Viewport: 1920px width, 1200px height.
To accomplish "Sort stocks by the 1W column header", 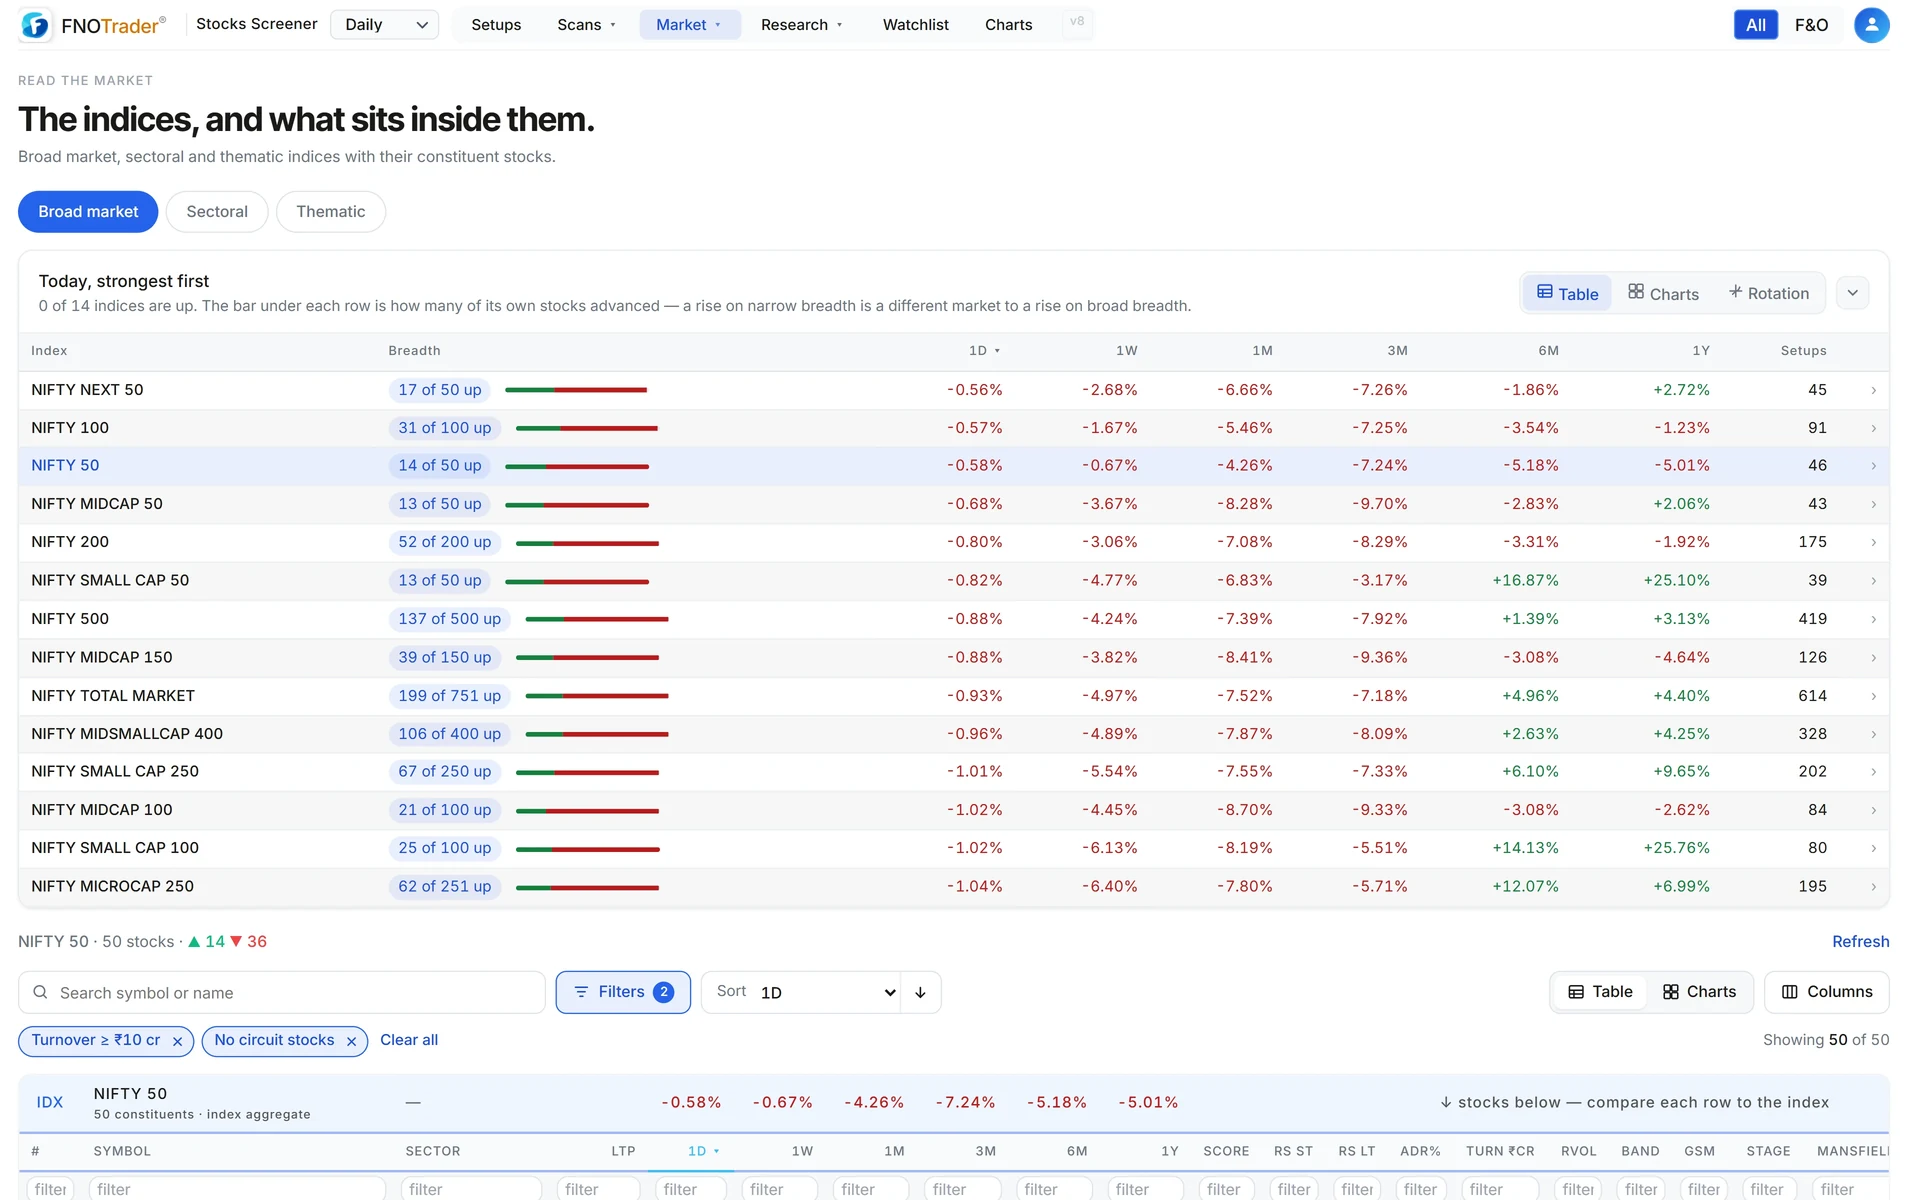I will click(x=802, y=1151).
